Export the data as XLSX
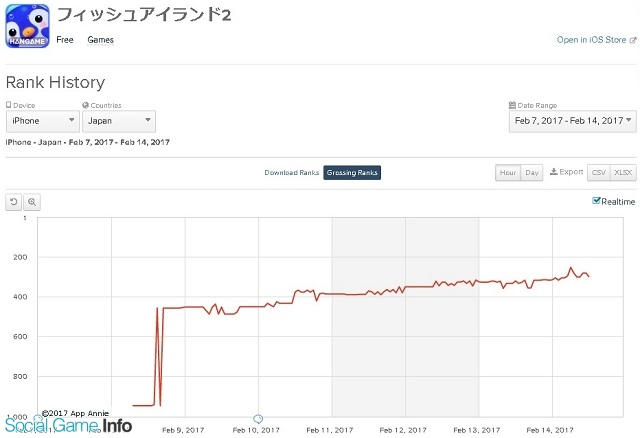The height and width of the screenshot is (438, 640). click(623, 173)
